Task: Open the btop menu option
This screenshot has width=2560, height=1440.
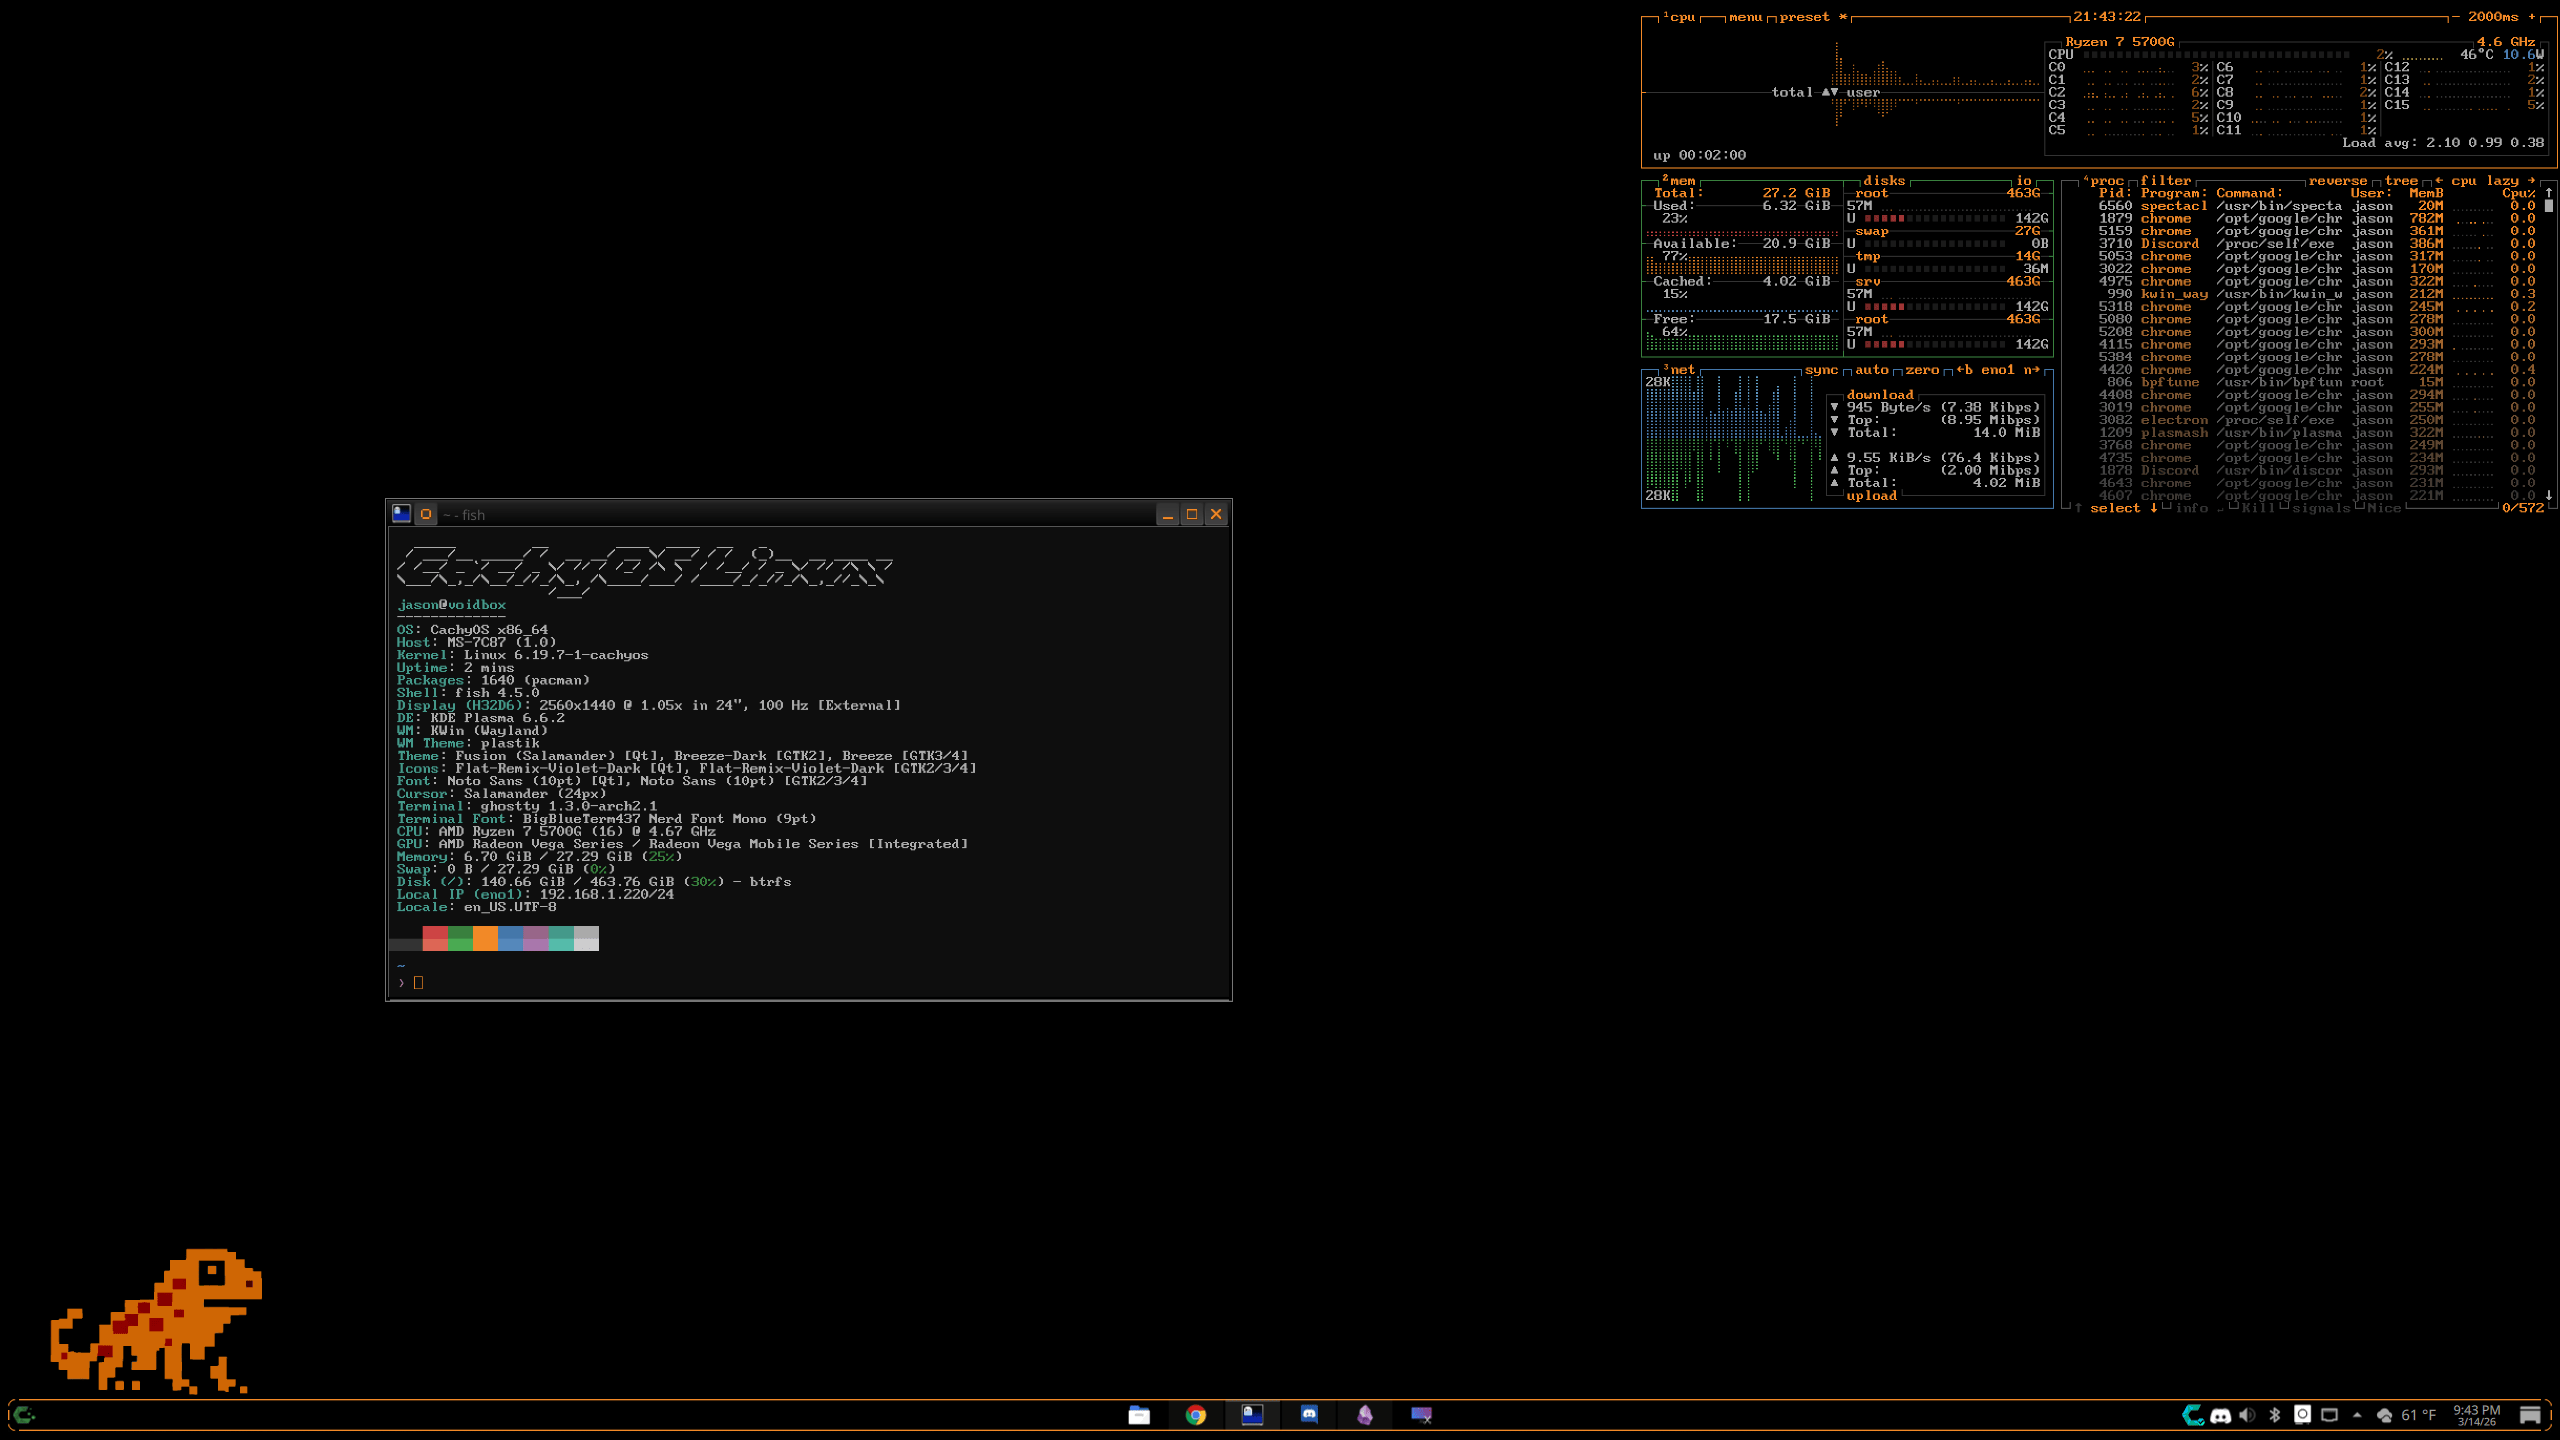Action: (1745, 17)
